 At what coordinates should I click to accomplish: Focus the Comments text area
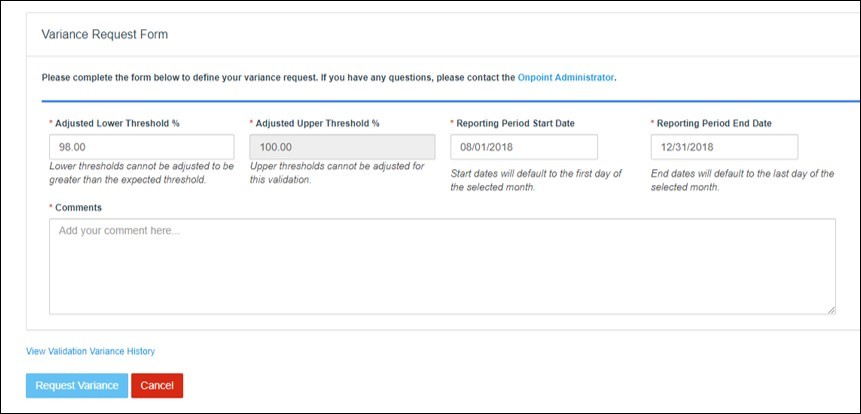click(x=443, y=267)
